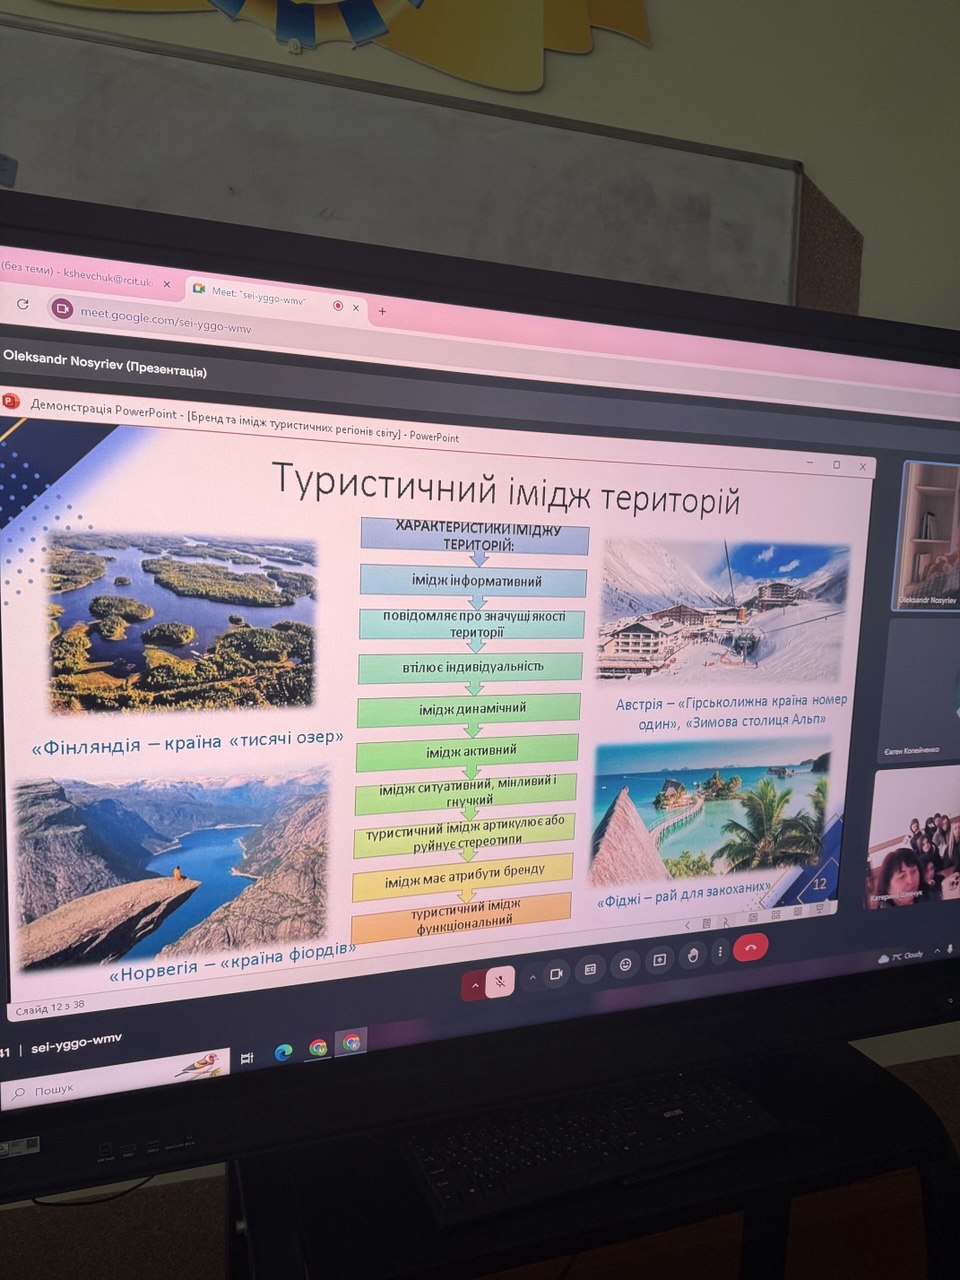Click the PowerPoint icon in presentation title bar
Viewport: 960px width, 1280px height.
(x=12, y=400)
